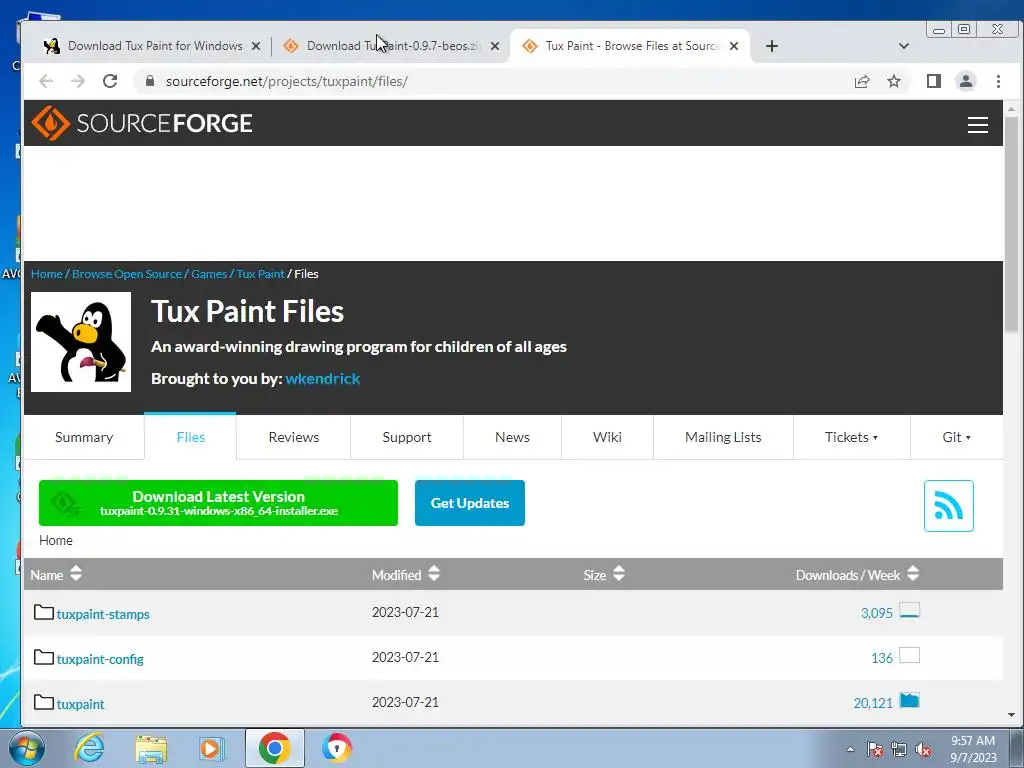Sort files by Downloads / Week arrows
The width and height of the screenshot is (1024, 768).
coord(913,574)
